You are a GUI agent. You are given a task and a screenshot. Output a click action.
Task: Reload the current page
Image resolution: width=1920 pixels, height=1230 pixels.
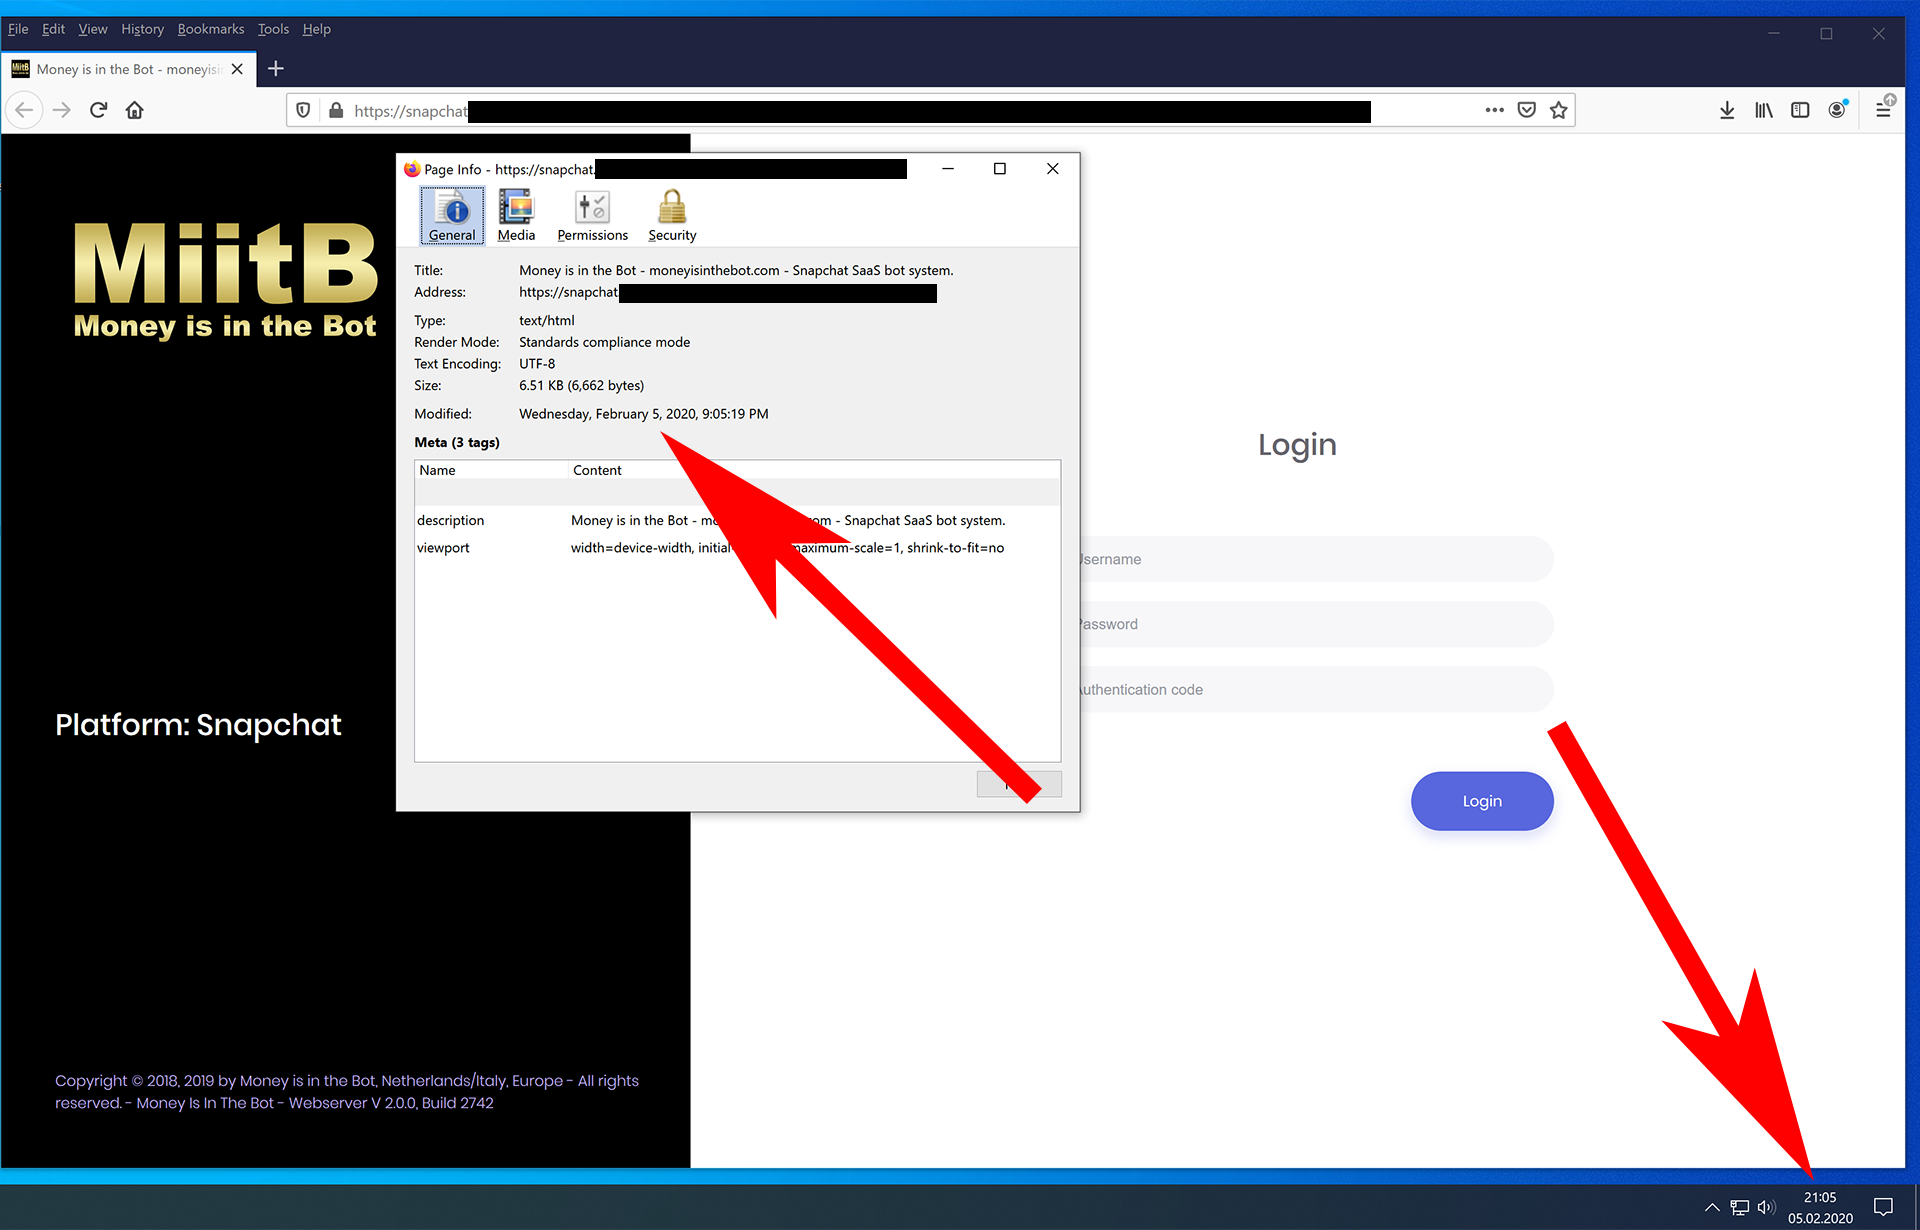point(98,110)
